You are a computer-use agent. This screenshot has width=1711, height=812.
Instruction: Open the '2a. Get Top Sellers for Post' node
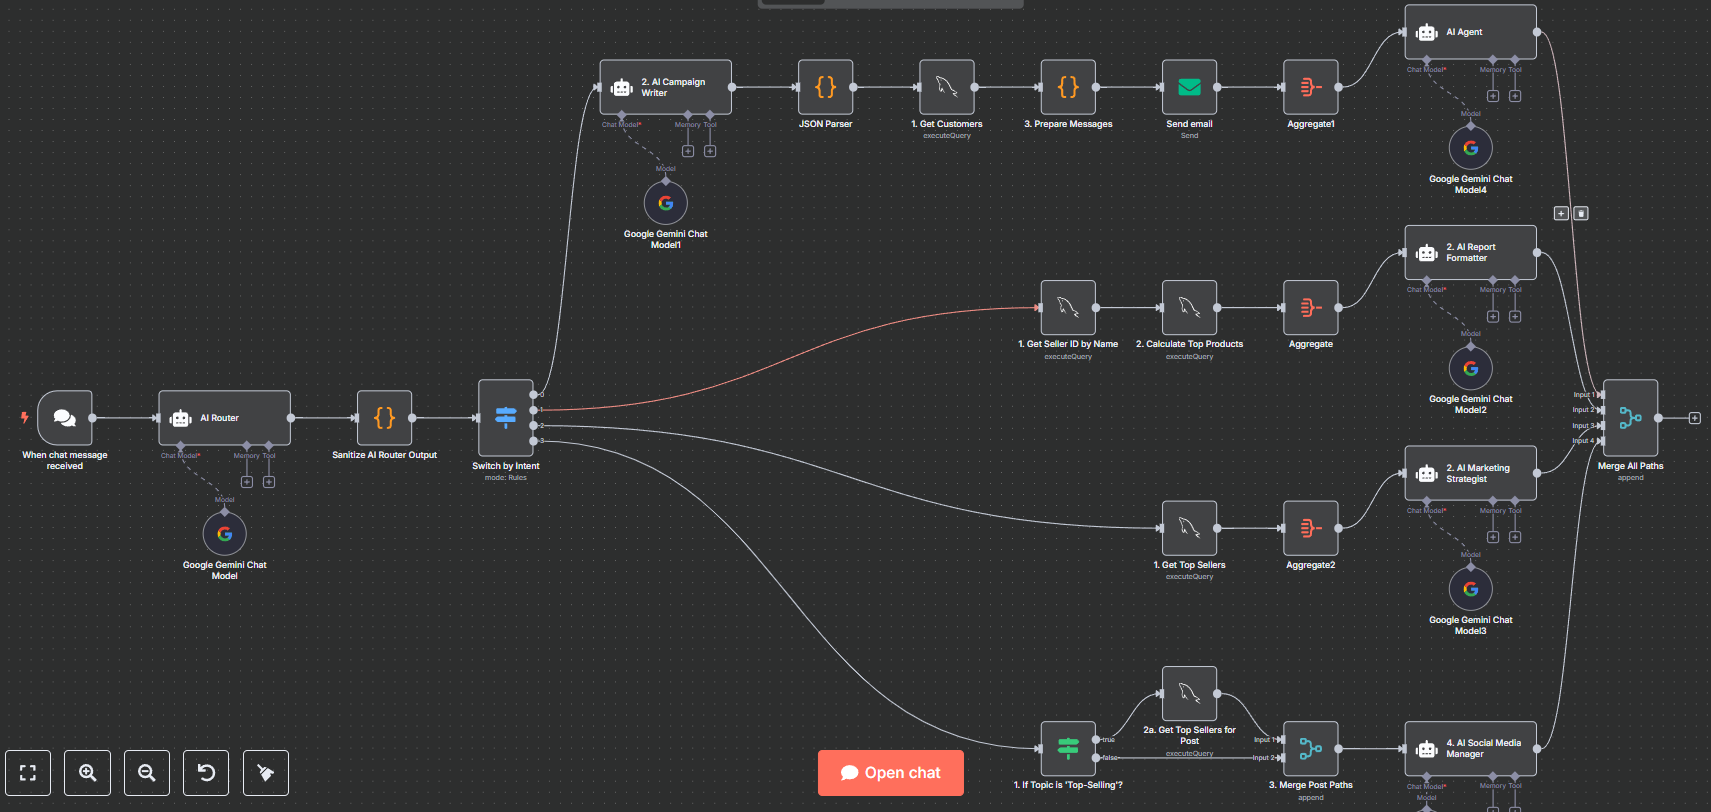pos(1190,694)
